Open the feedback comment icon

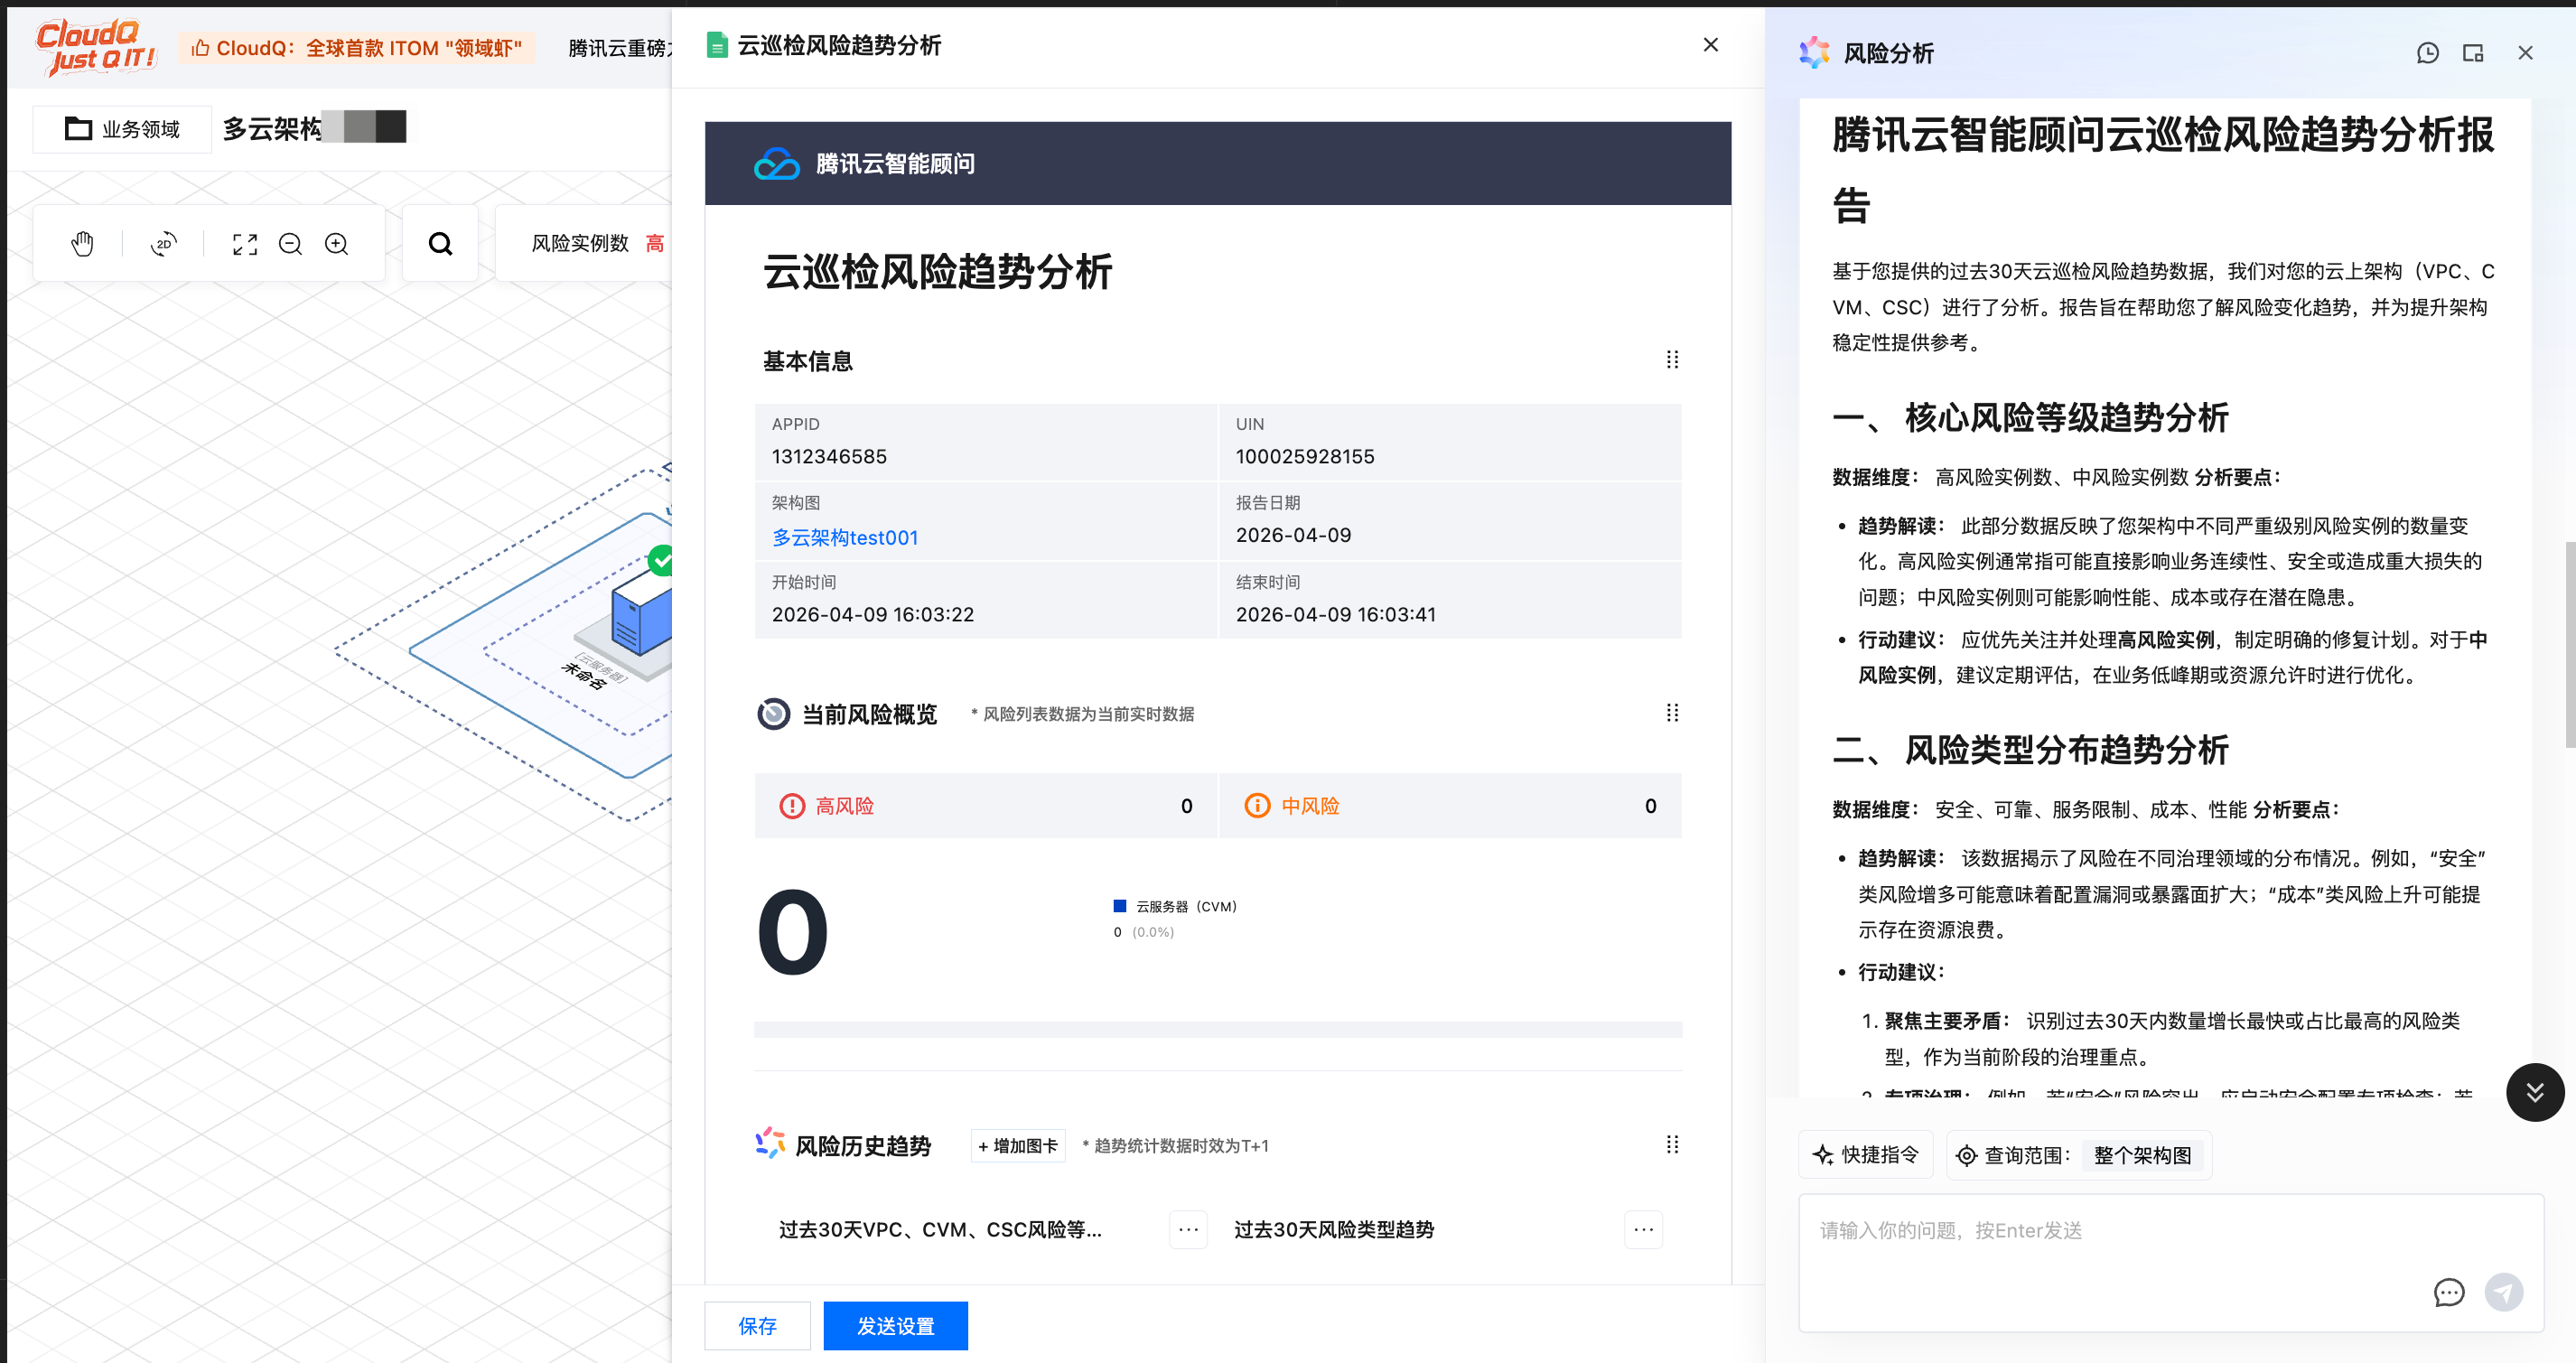pyautogui.click(x=2449, y=1292)
